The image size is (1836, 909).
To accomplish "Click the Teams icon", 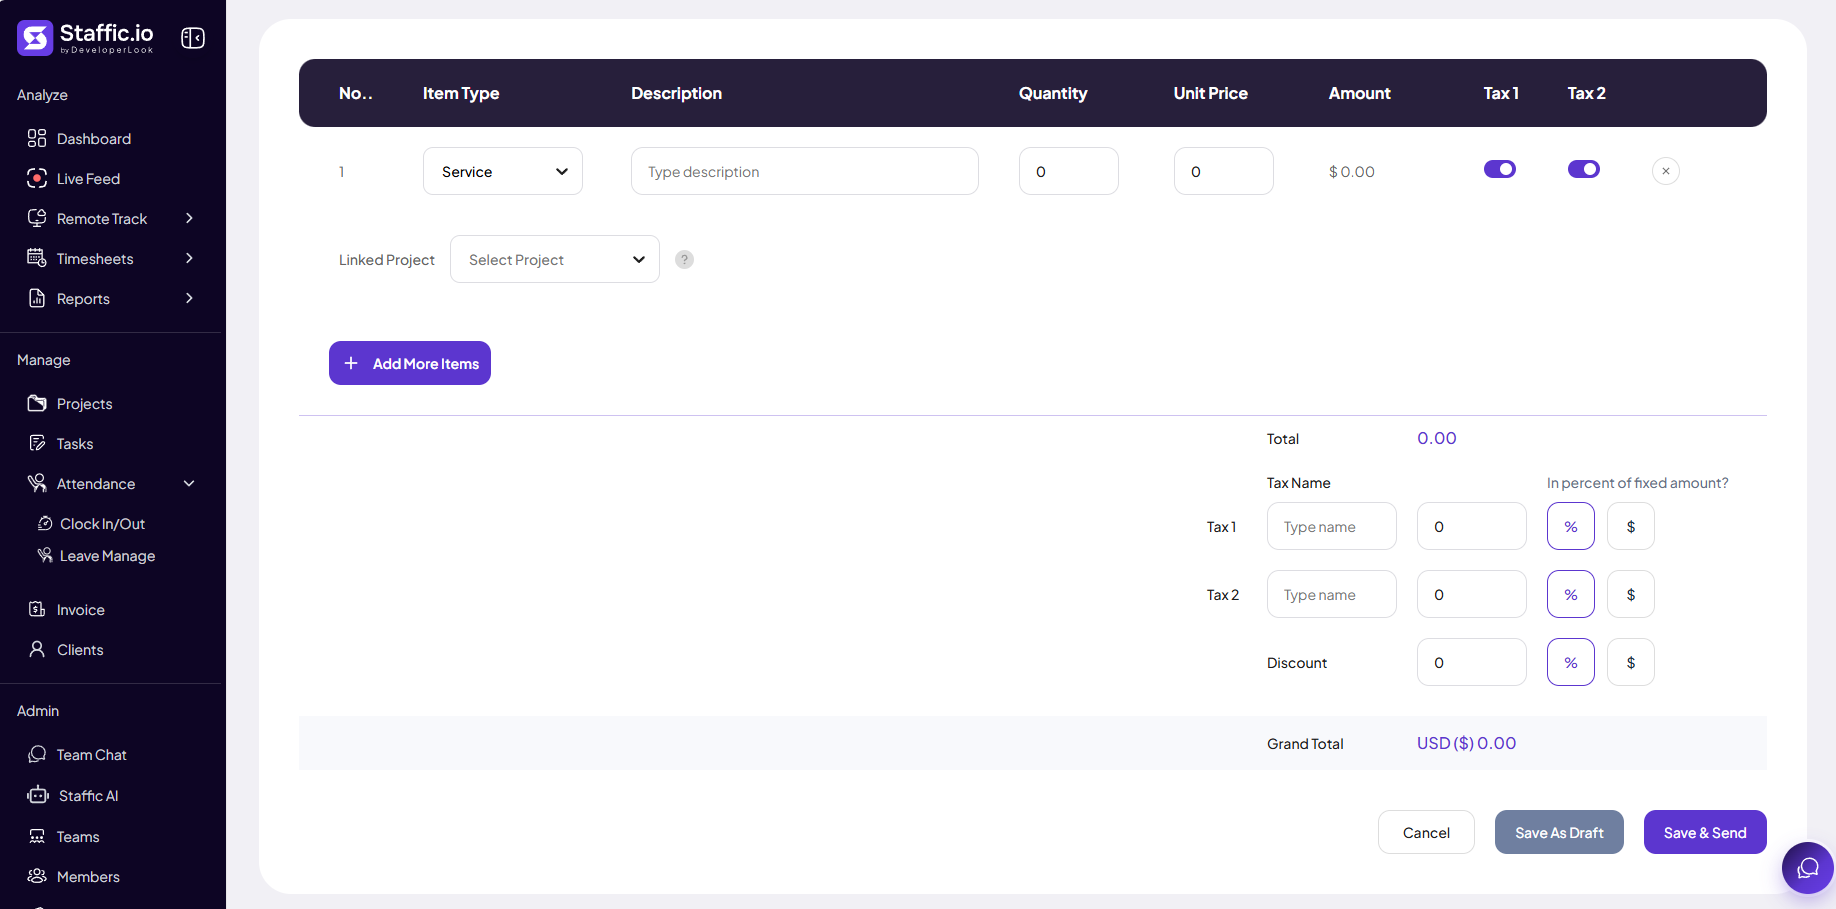I will pos(37,836).
